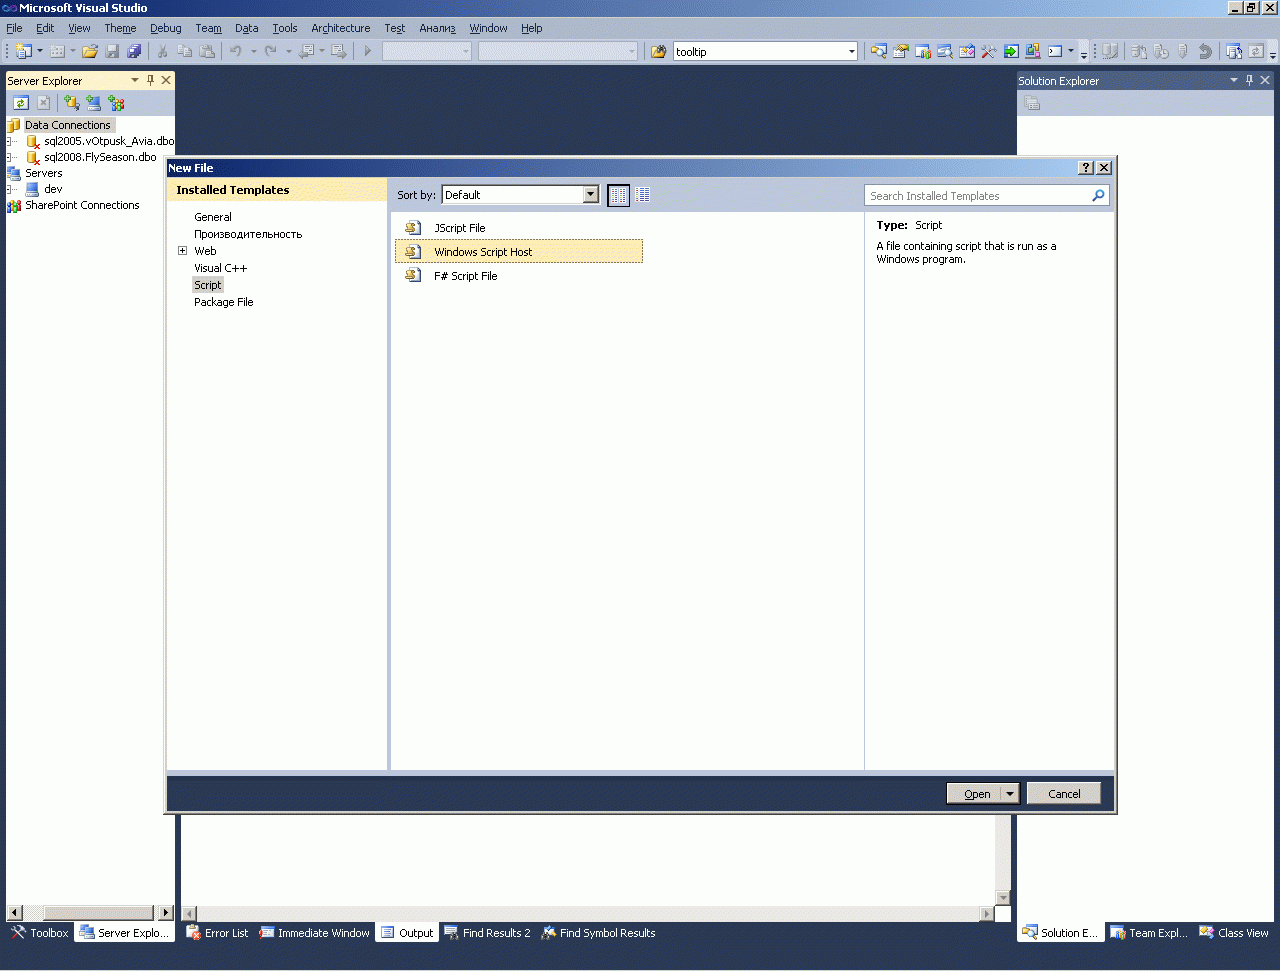Click the Paste clipboard icon
Image resolution: width=1280 pixels, height=972 pixels.
pyautogui.click(x=207, y=51)
